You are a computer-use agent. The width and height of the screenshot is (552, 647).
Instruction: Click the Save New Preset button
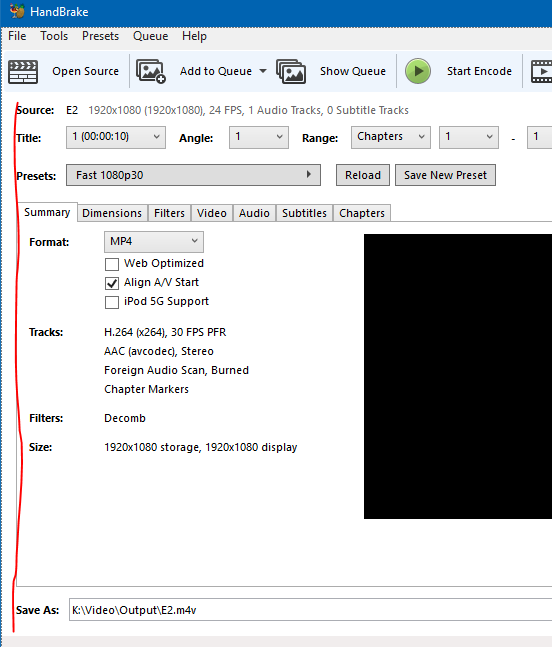[x=445, y=175]
